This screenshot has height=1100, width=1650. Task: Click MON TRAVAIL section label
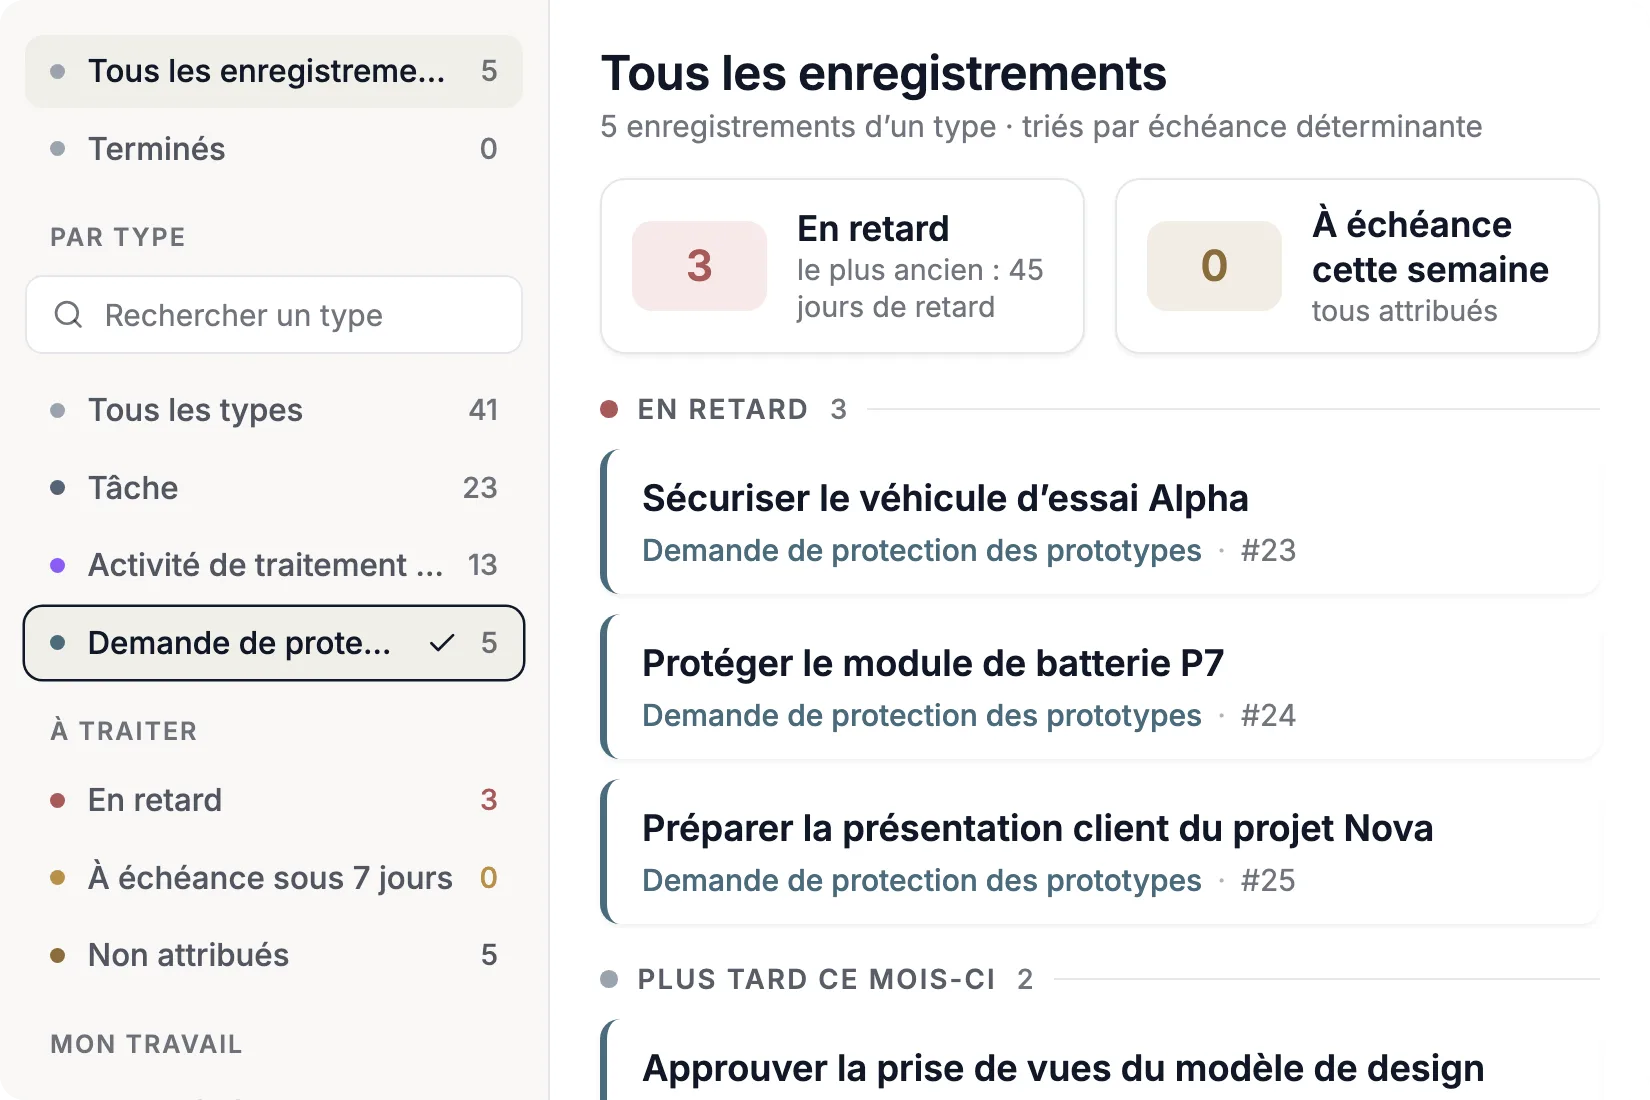pos(146,1044)
